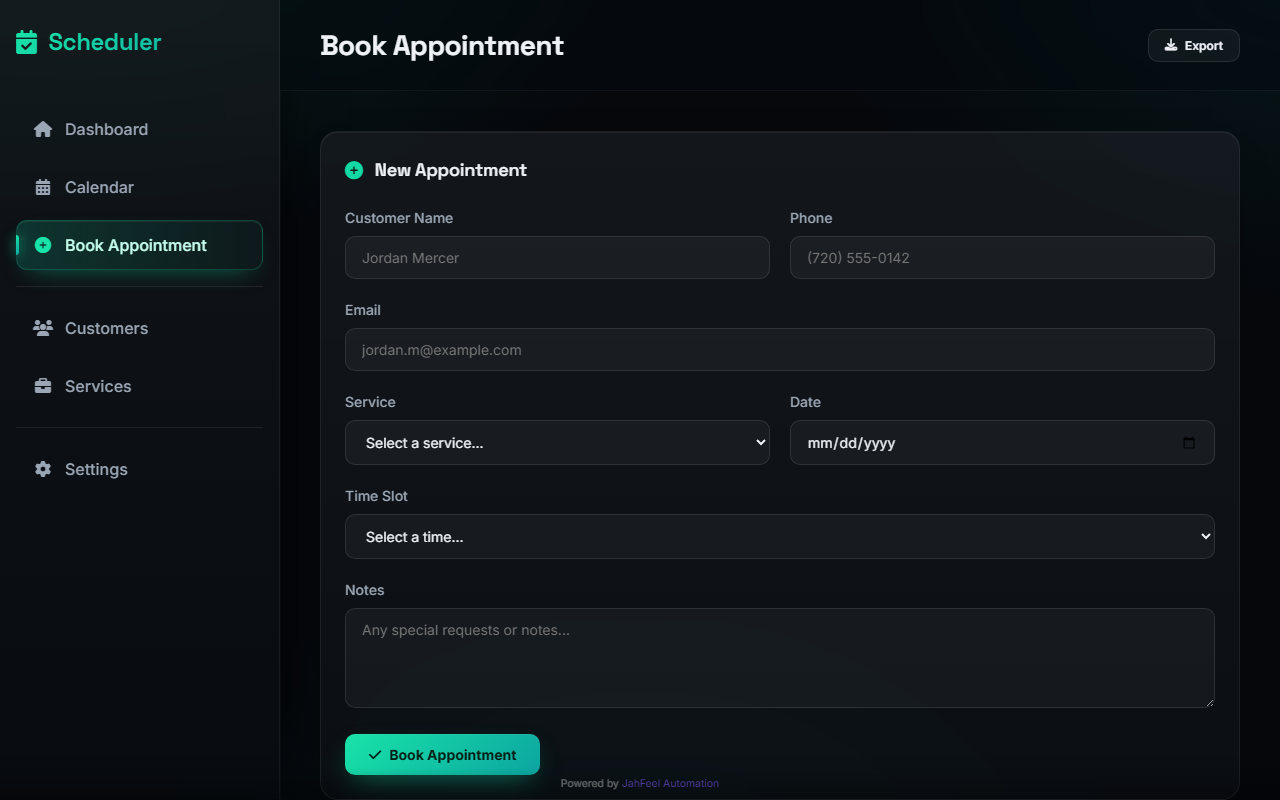Focus the Email input field
The width and height of the screenshot is (1280, 800).
(x=780, y=349)
